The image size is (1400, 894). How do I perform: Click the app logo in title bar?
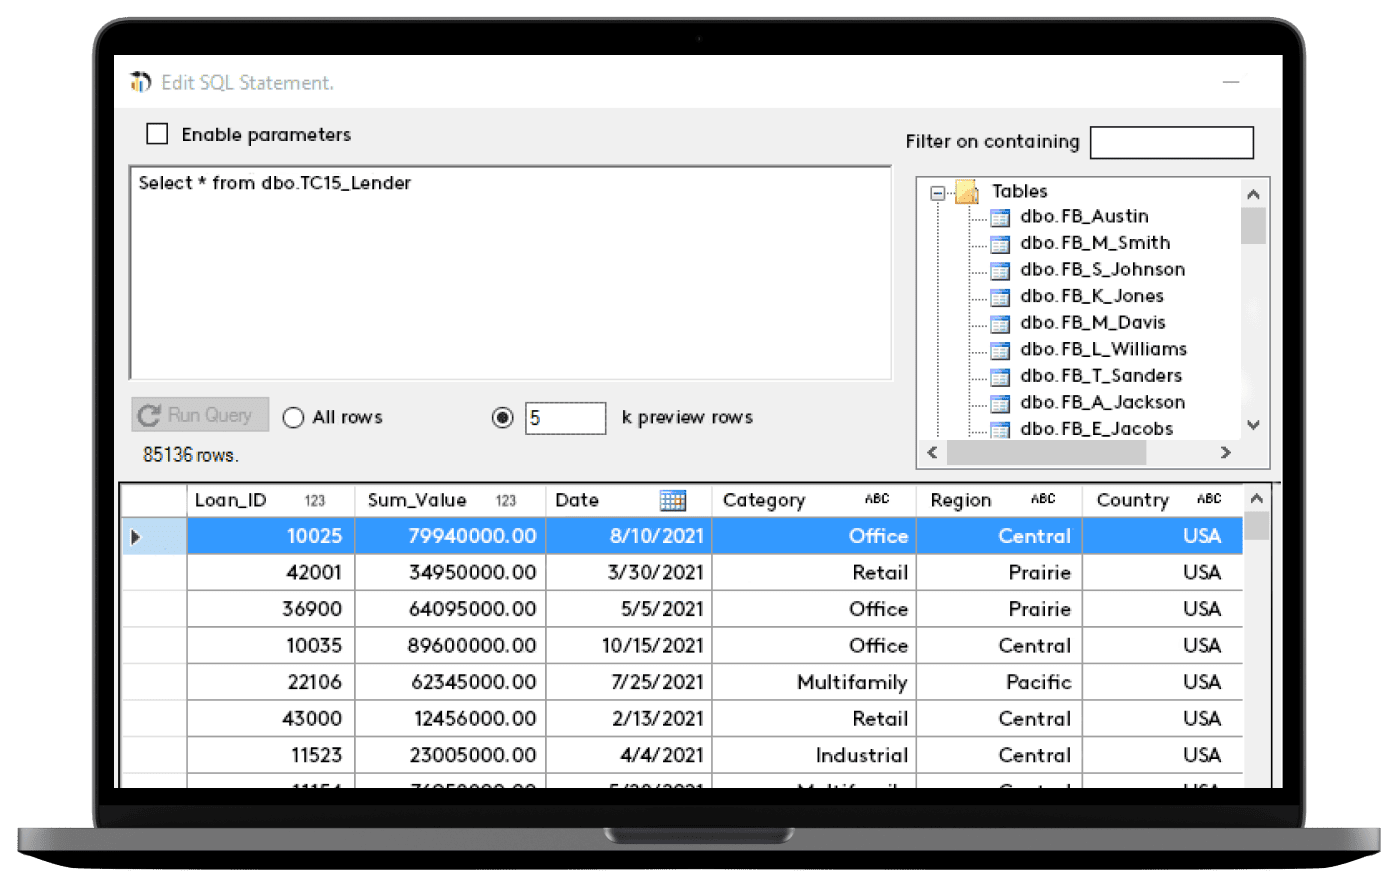click(x=141, y=82)
